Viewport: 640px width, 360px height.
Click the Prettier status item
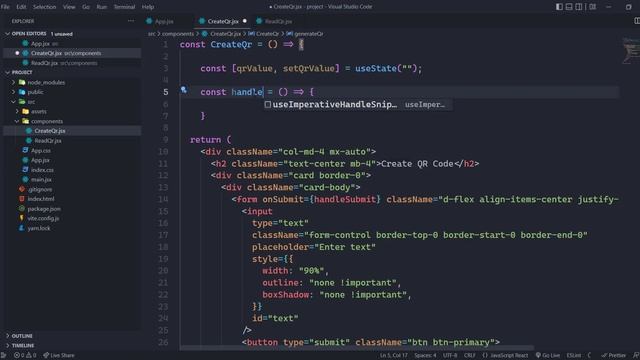[613, 356]
